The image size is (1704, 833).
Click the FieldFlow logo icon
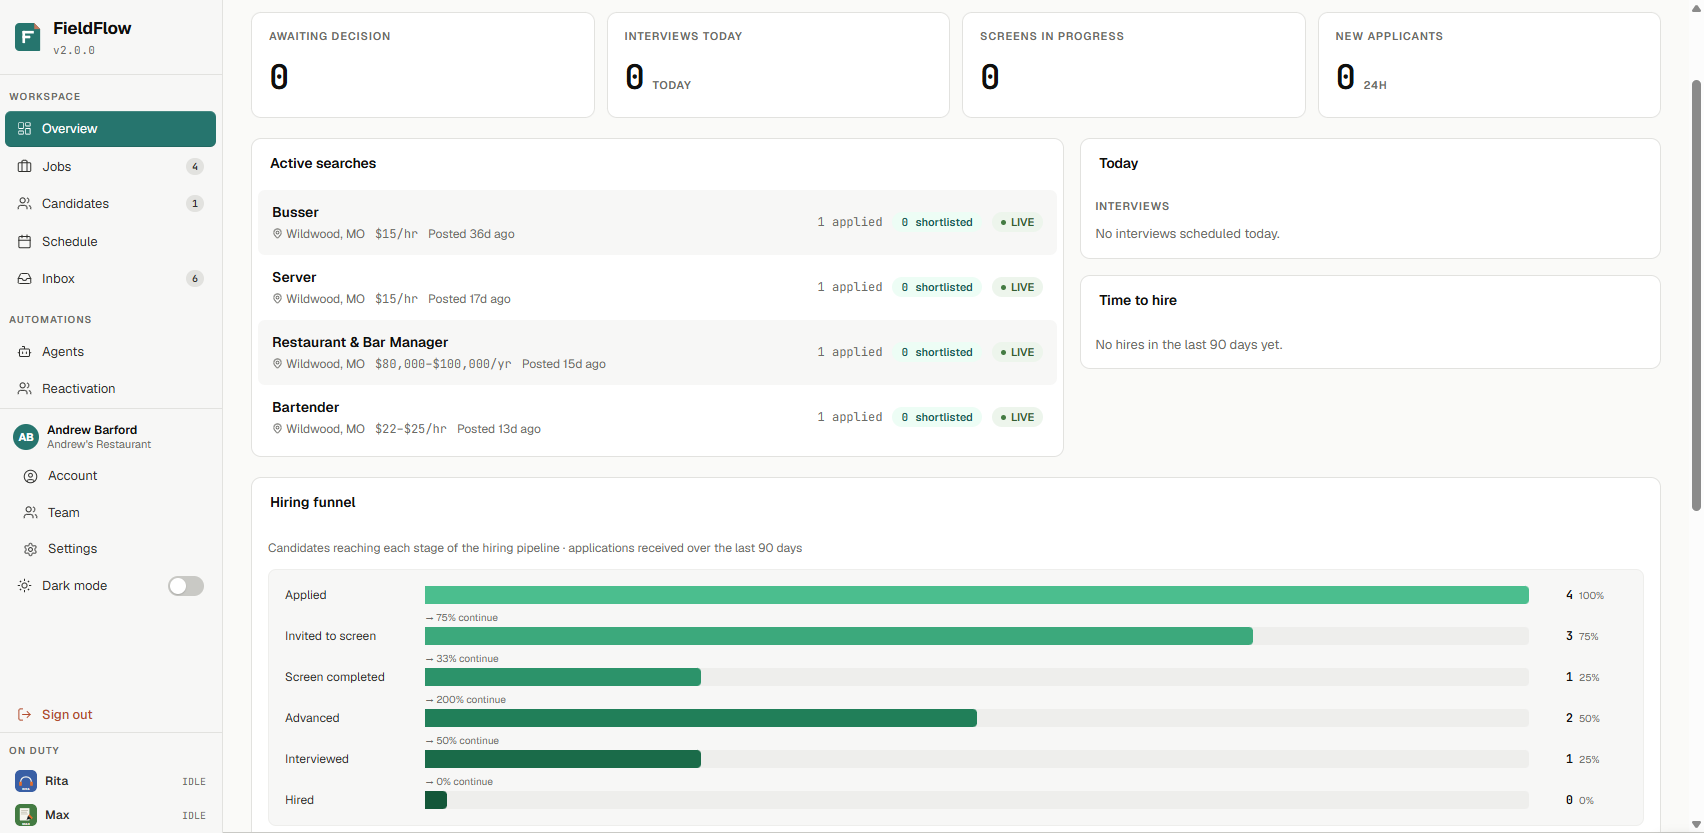pos(27,37)
